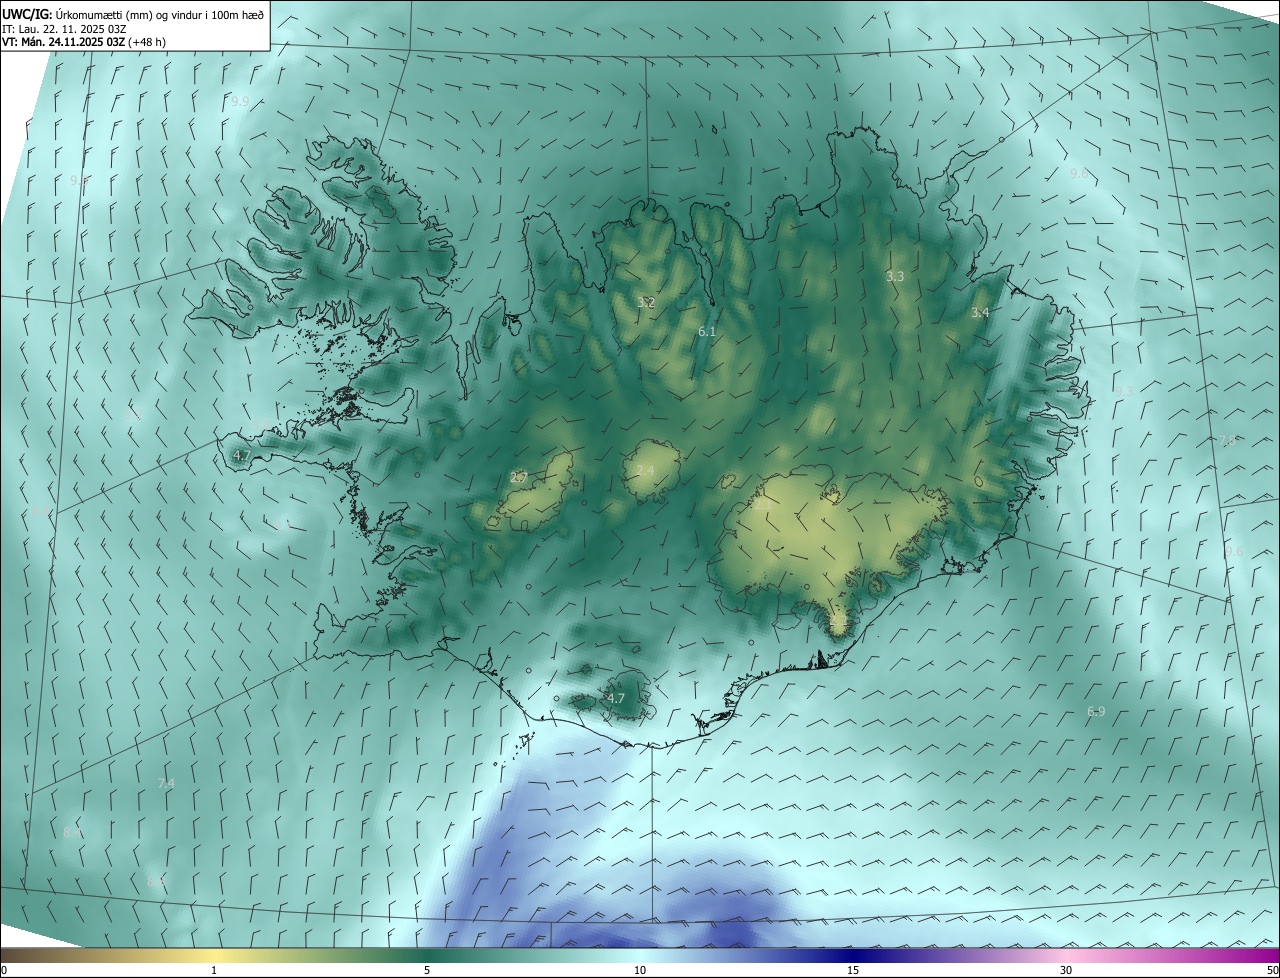This screenshot has height=978, width=1280.
Task: Click the 3.4 value near the east coast
Action: (x=980, y=313)
